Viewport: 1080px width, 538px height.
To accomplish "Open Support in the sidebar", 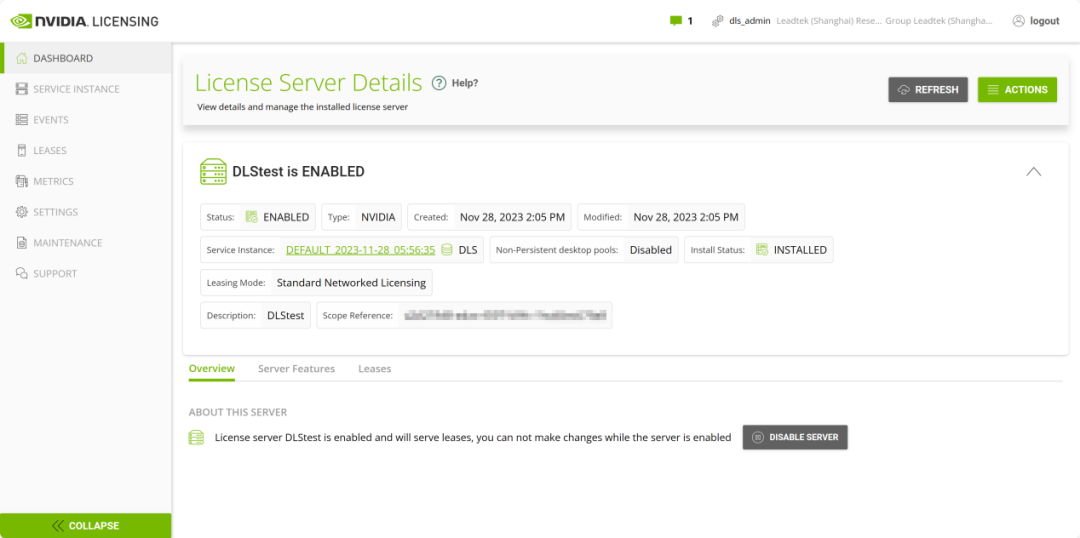I will [x=85, y=273].
